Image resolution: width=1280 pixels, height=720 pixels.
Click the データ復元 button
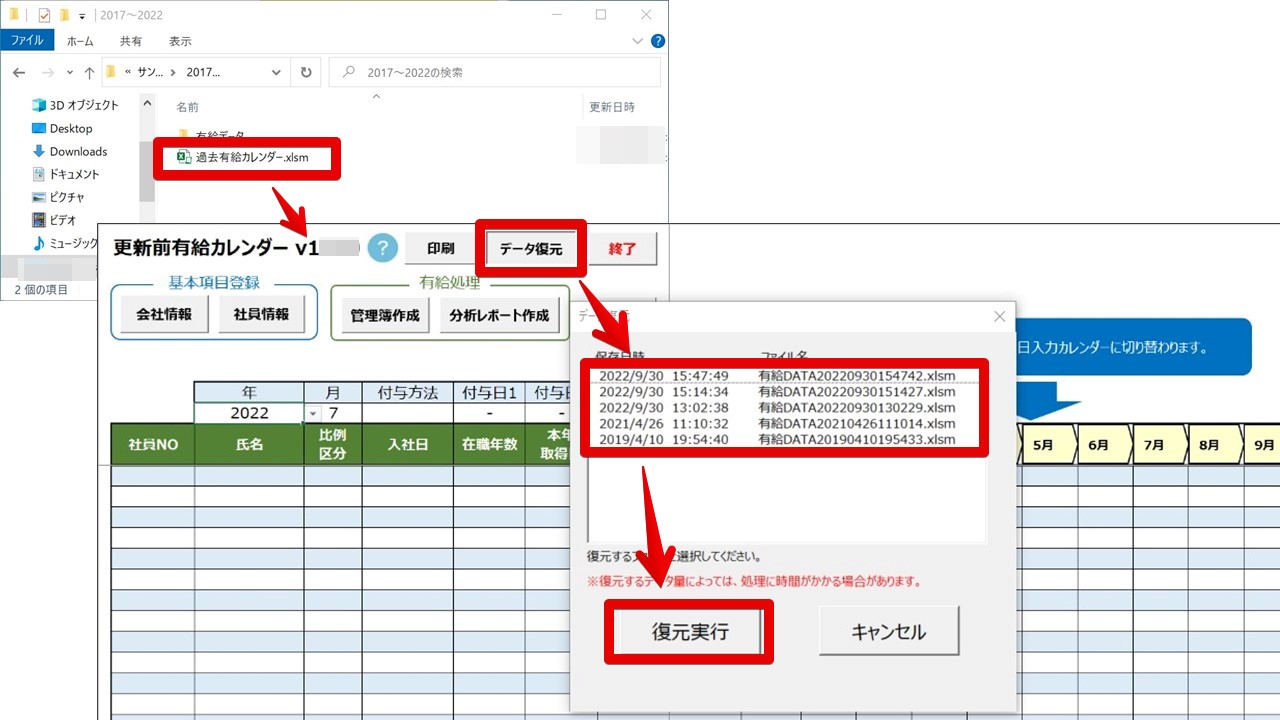[x=531, y=249]
